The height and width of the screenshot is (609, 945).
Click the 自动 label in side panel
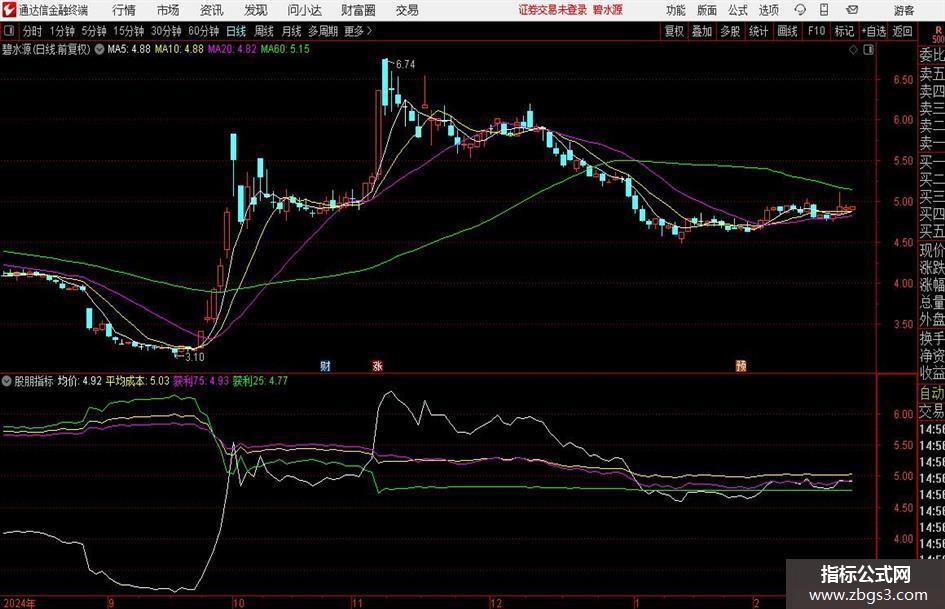click(x=932, y=393)
